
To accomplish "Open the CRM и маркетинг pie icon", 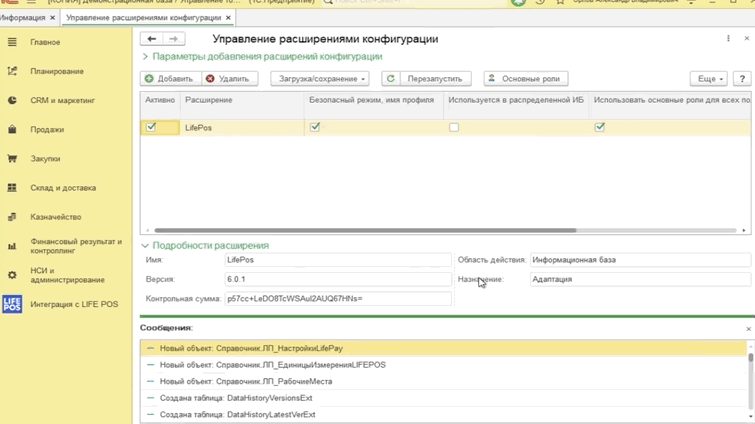I will (12, 100).
